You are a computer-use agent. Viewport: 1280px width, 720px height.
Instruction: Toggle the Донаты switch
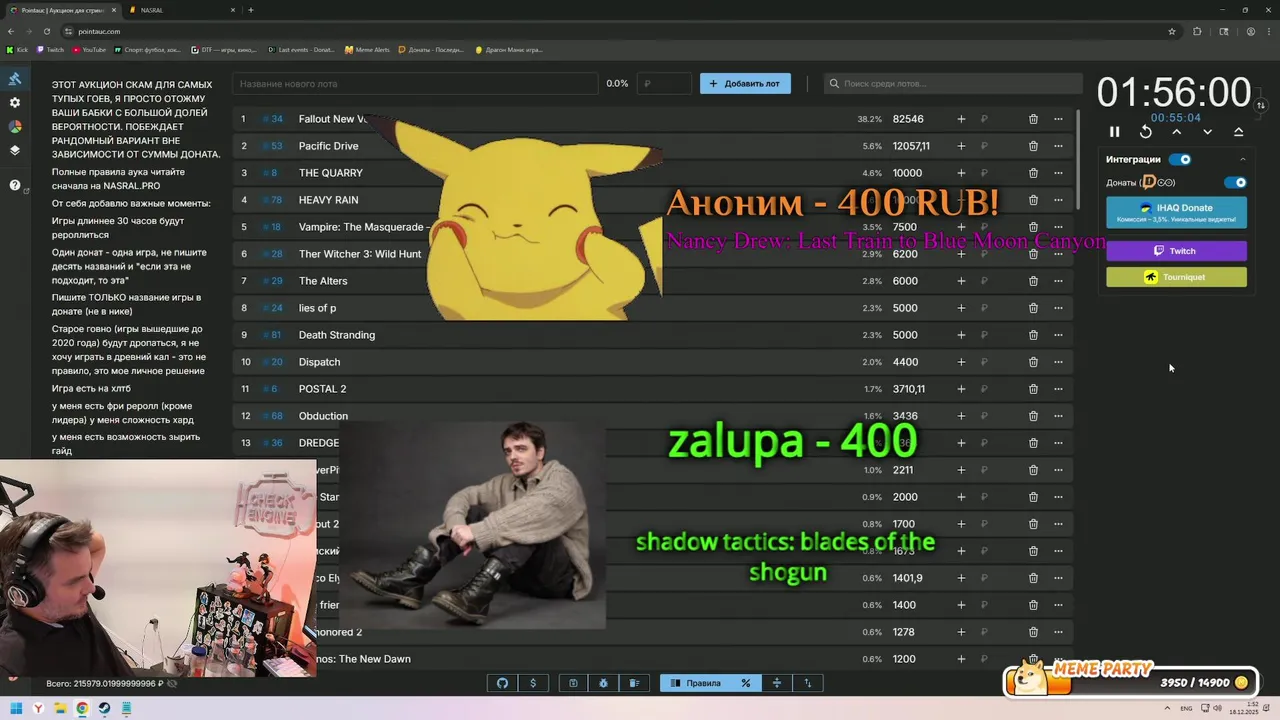click(x=1236, y=182)
